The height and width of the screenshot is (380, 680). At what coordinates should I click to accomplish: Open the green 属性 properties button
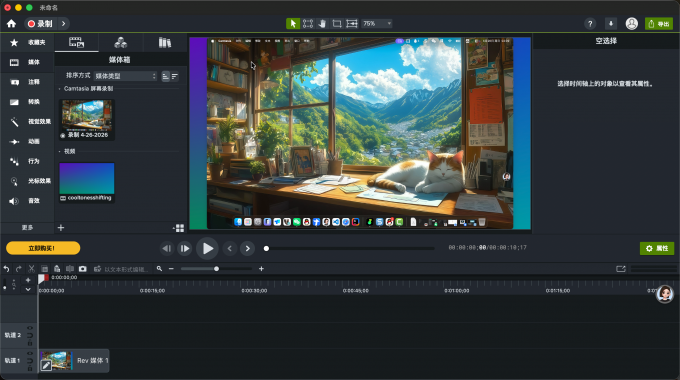tap(657, 248)
